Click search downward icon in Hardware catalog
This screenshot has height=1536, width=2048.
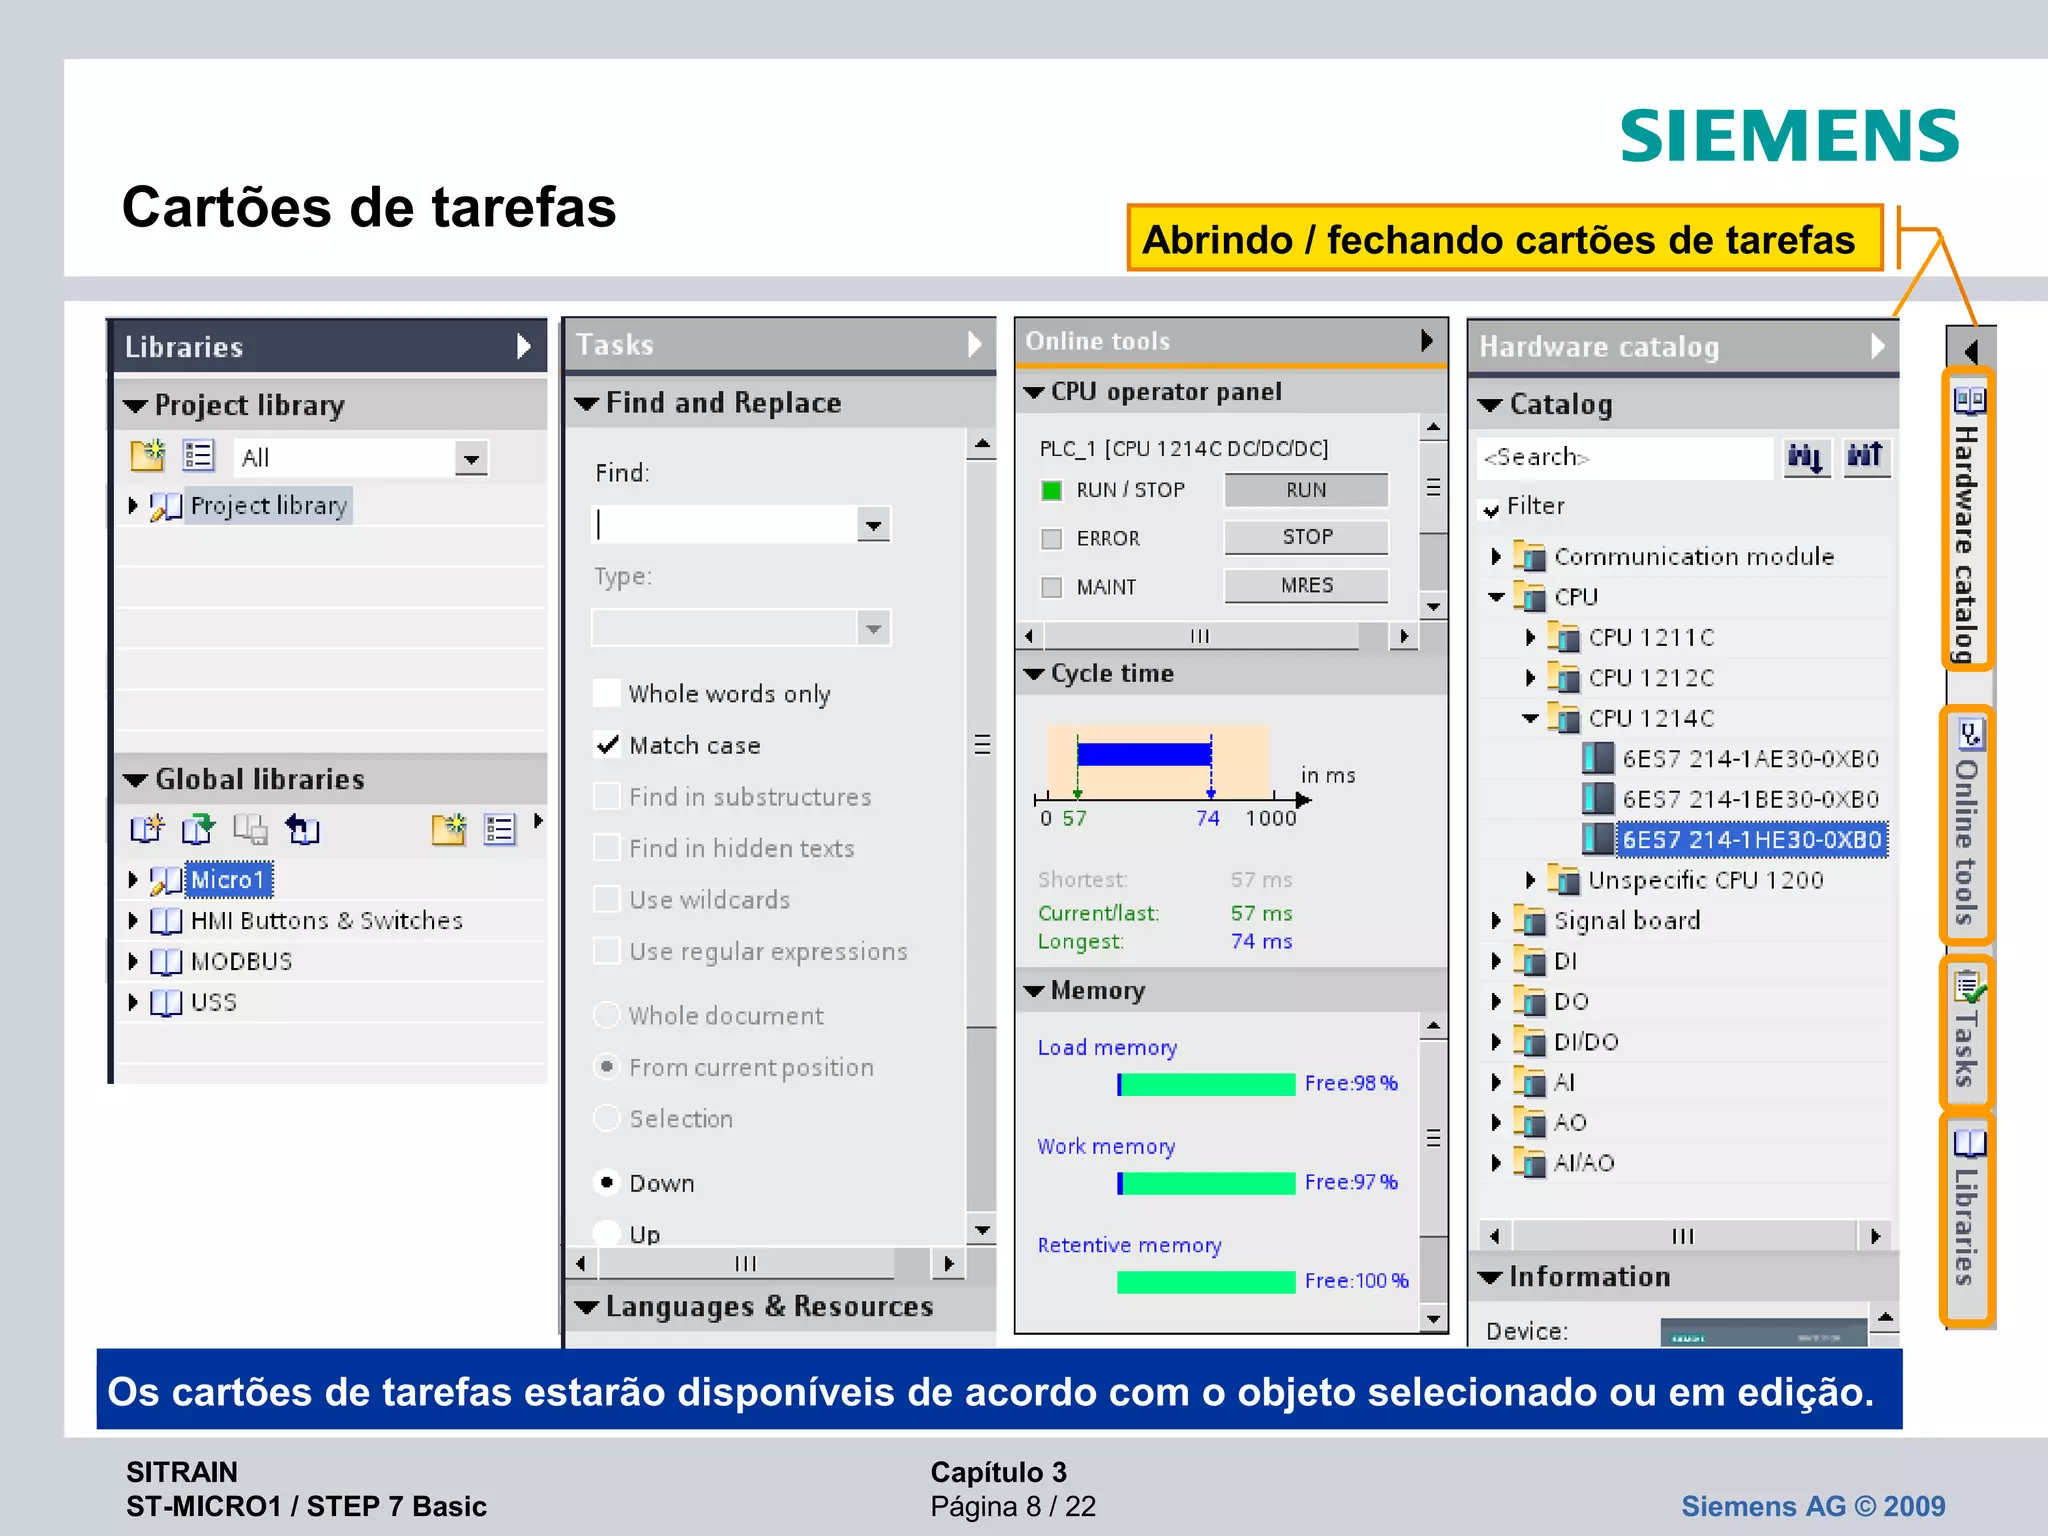pyautogui.click(x=1807, y=458)
